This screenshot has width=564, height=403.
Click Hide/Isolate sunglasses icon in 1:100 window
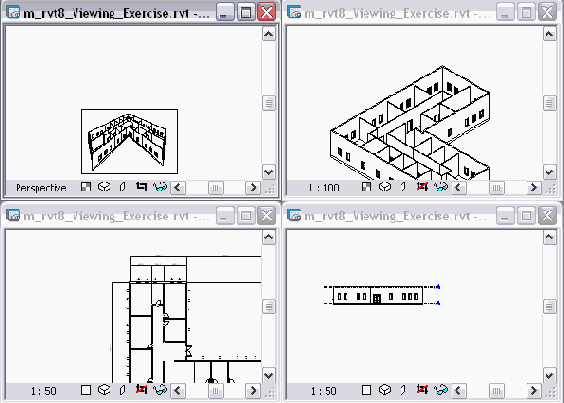[x=441, y=187]
